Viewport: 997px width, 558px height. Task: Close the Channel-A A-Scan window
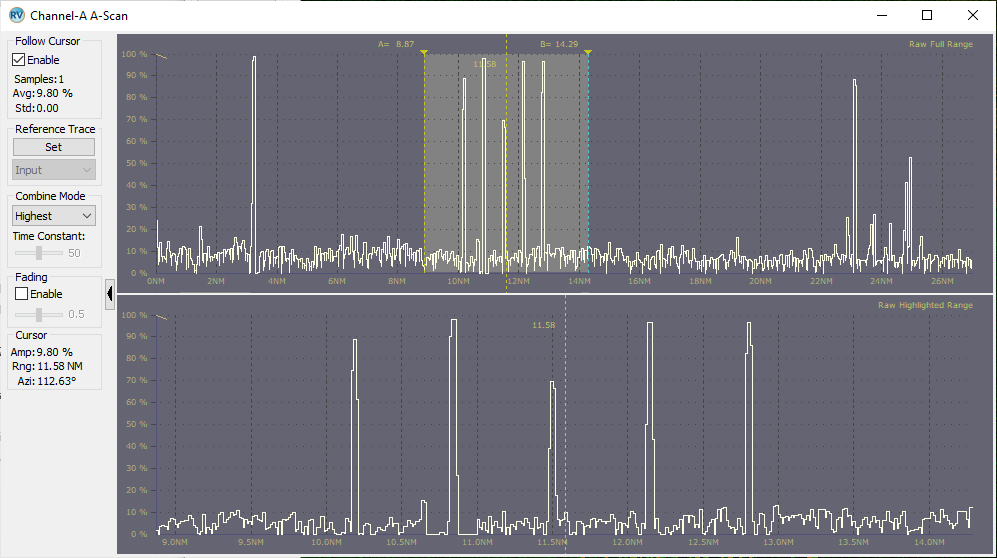pos(972,16)
